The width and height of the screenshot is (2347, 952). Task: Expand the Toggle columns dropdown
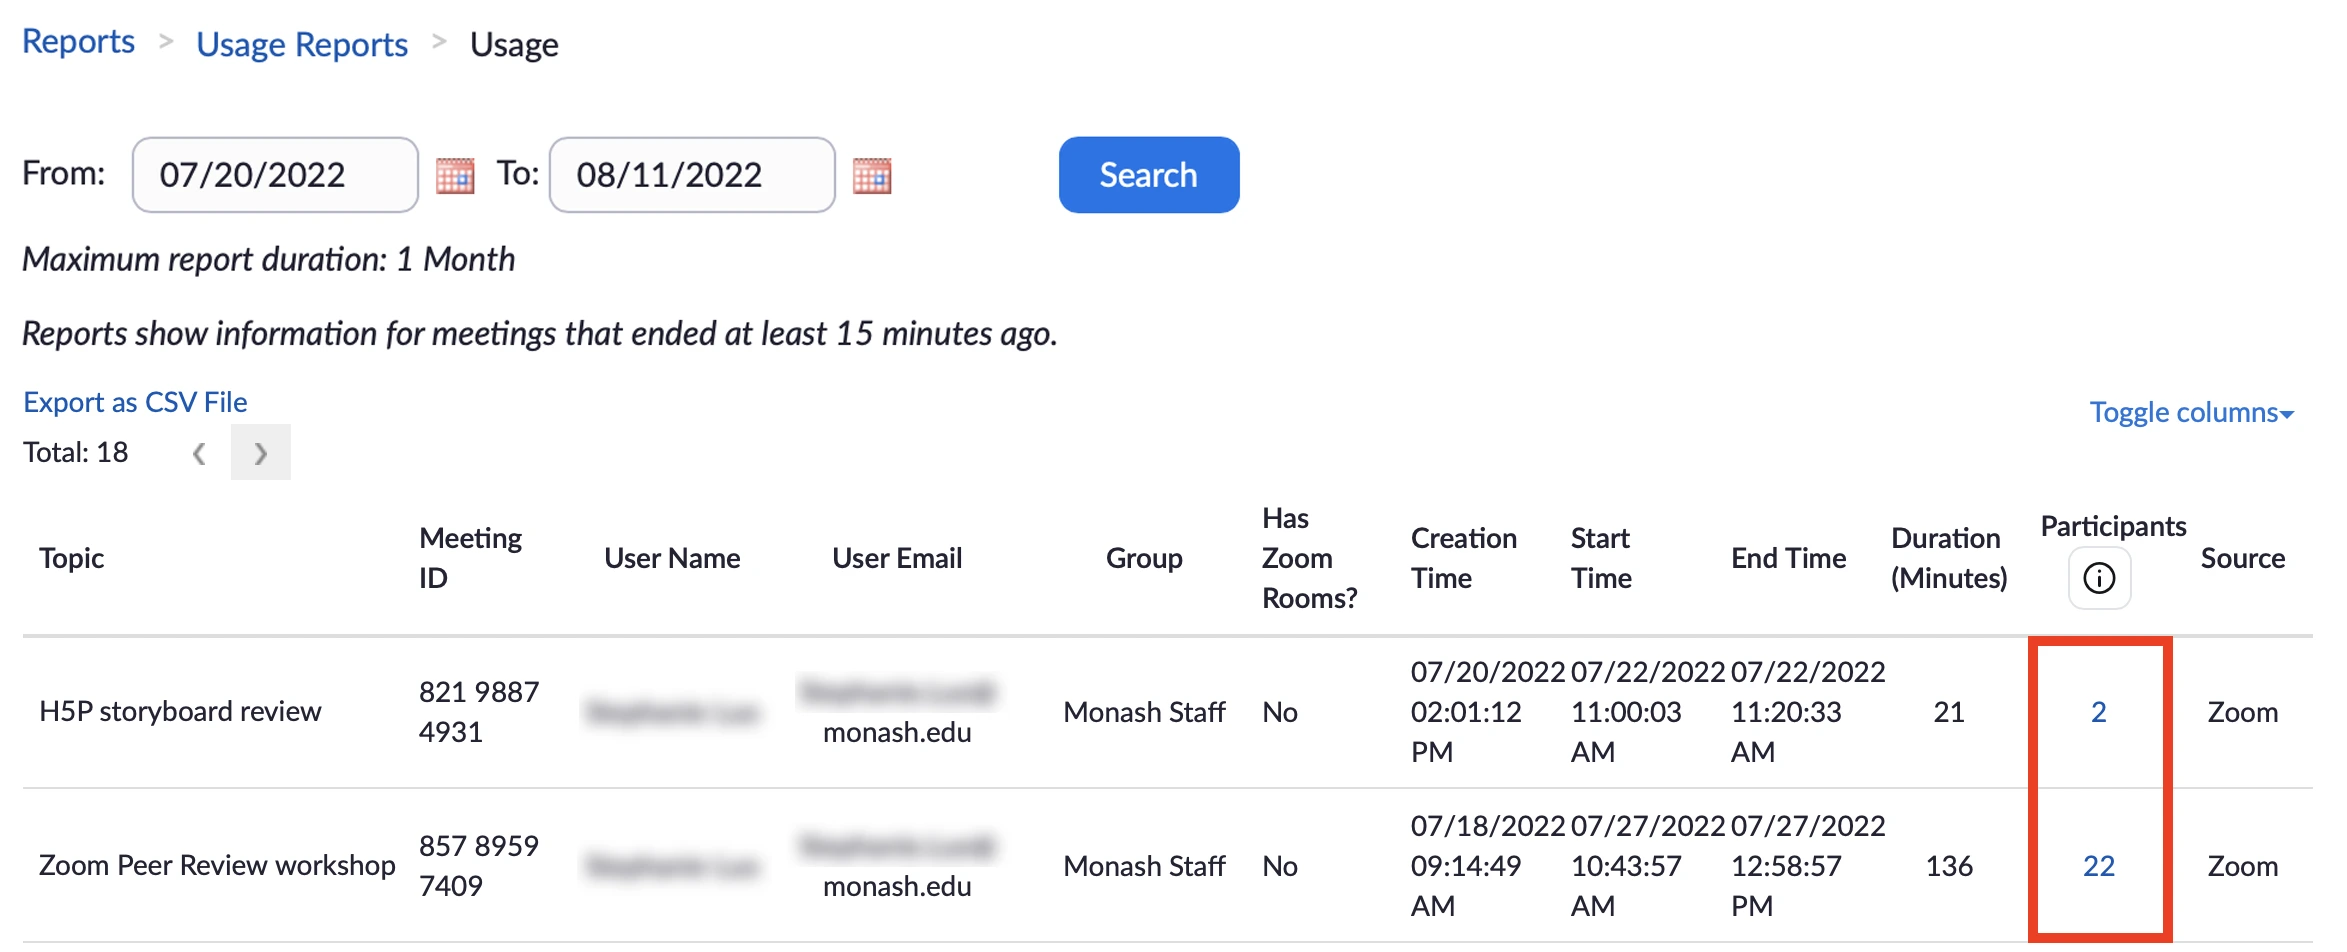pos(2190,412)
